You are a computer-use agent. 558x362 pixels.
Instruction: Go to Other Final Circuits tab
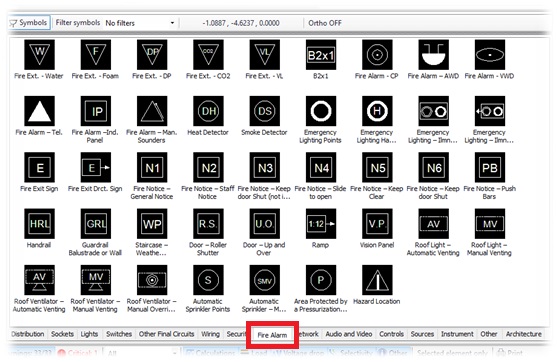[166, 334]
